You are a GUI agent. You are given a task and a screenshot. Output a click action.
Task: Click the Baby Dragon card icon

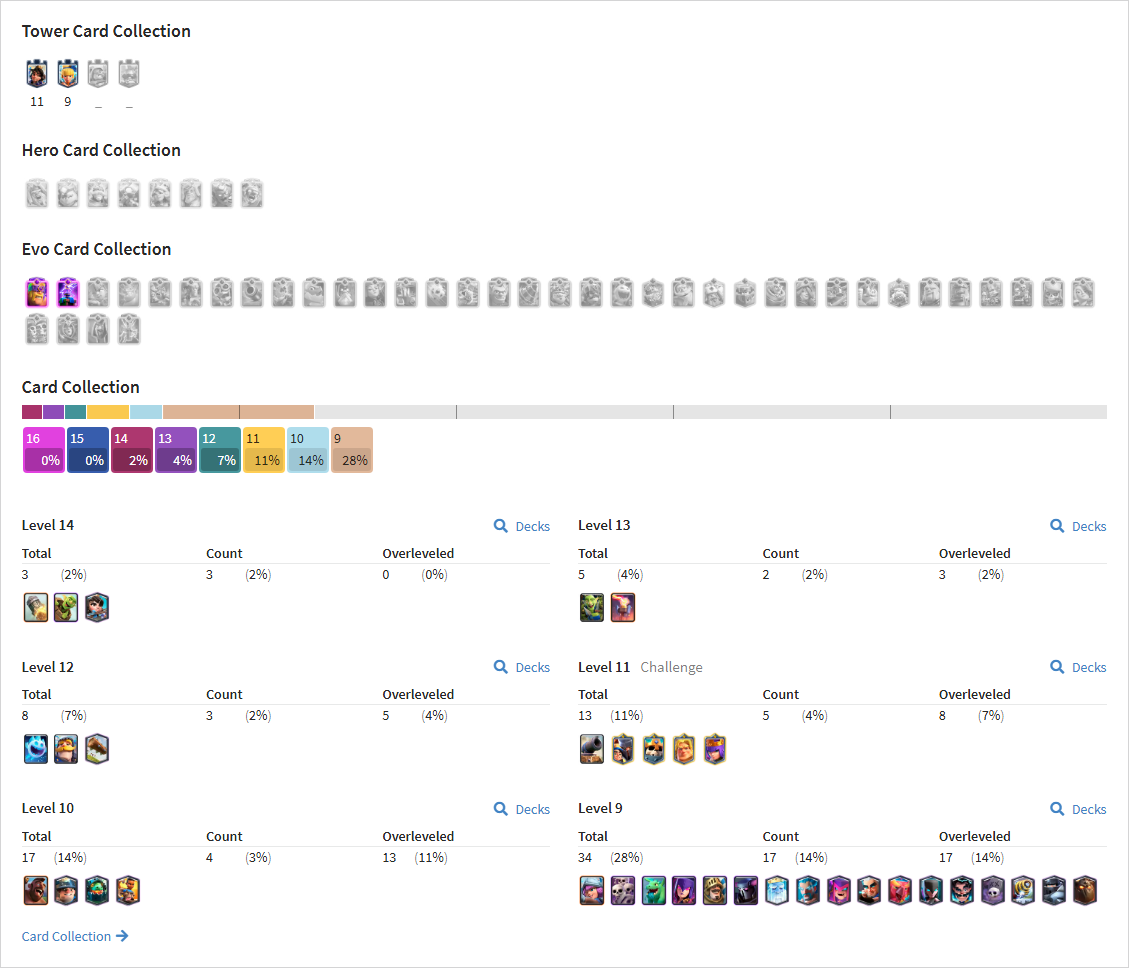(x=654, y=891)
